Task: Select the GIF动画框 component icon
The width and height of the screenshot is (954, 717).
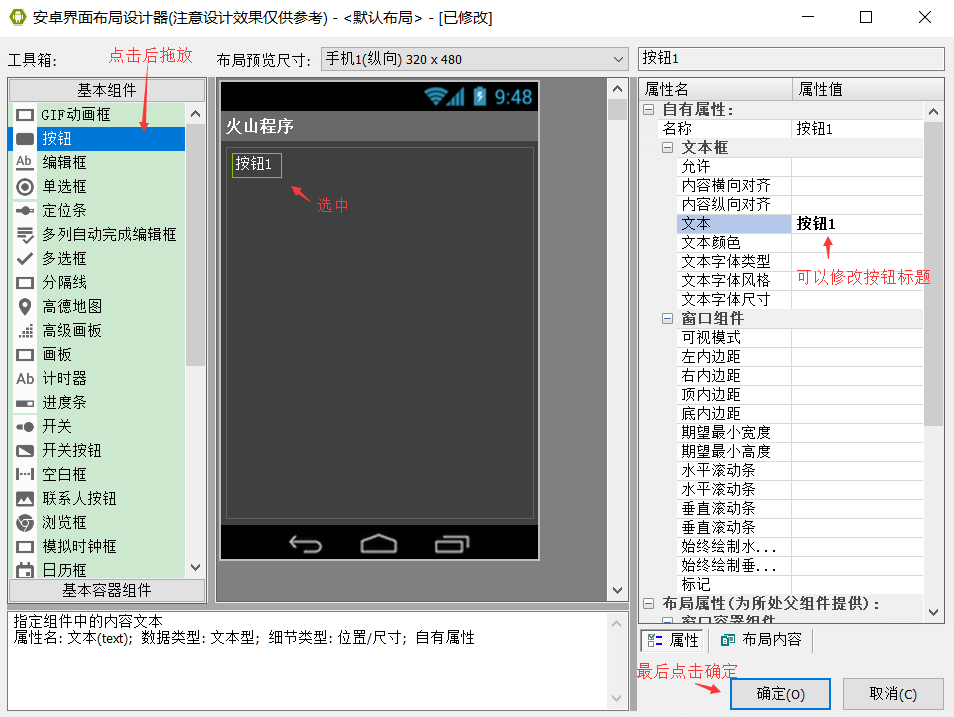Action: pyautogui.click(x=25, y=115)
